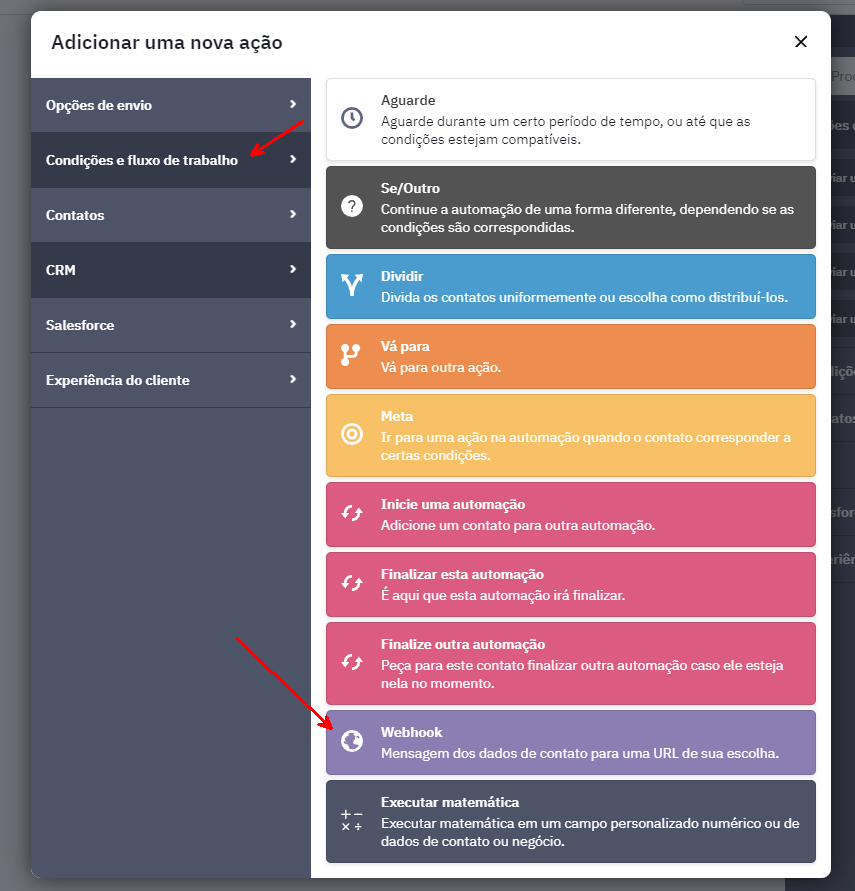Close the Adicionar uma nova ação dialog
The image size is (855, 891).
(800, 41)
